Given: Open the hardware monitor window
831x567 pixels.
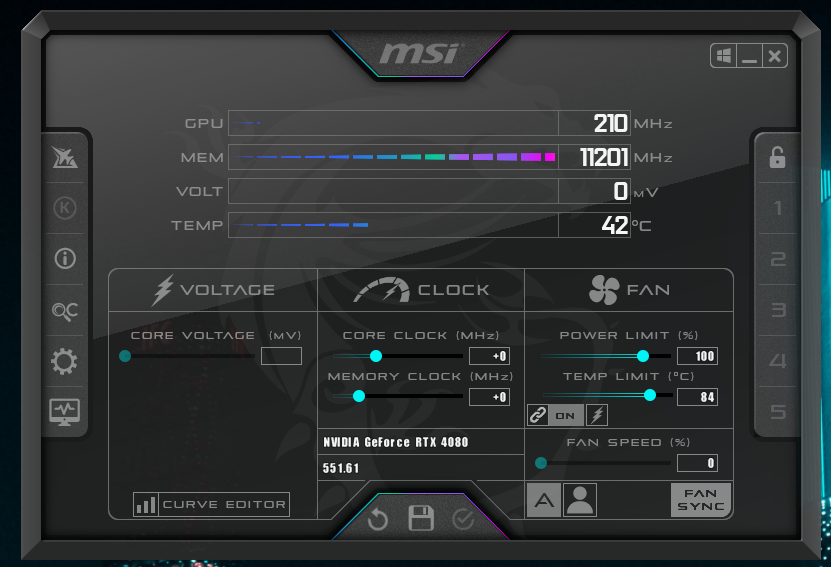Looking at the screenshot, I should 64,412.
